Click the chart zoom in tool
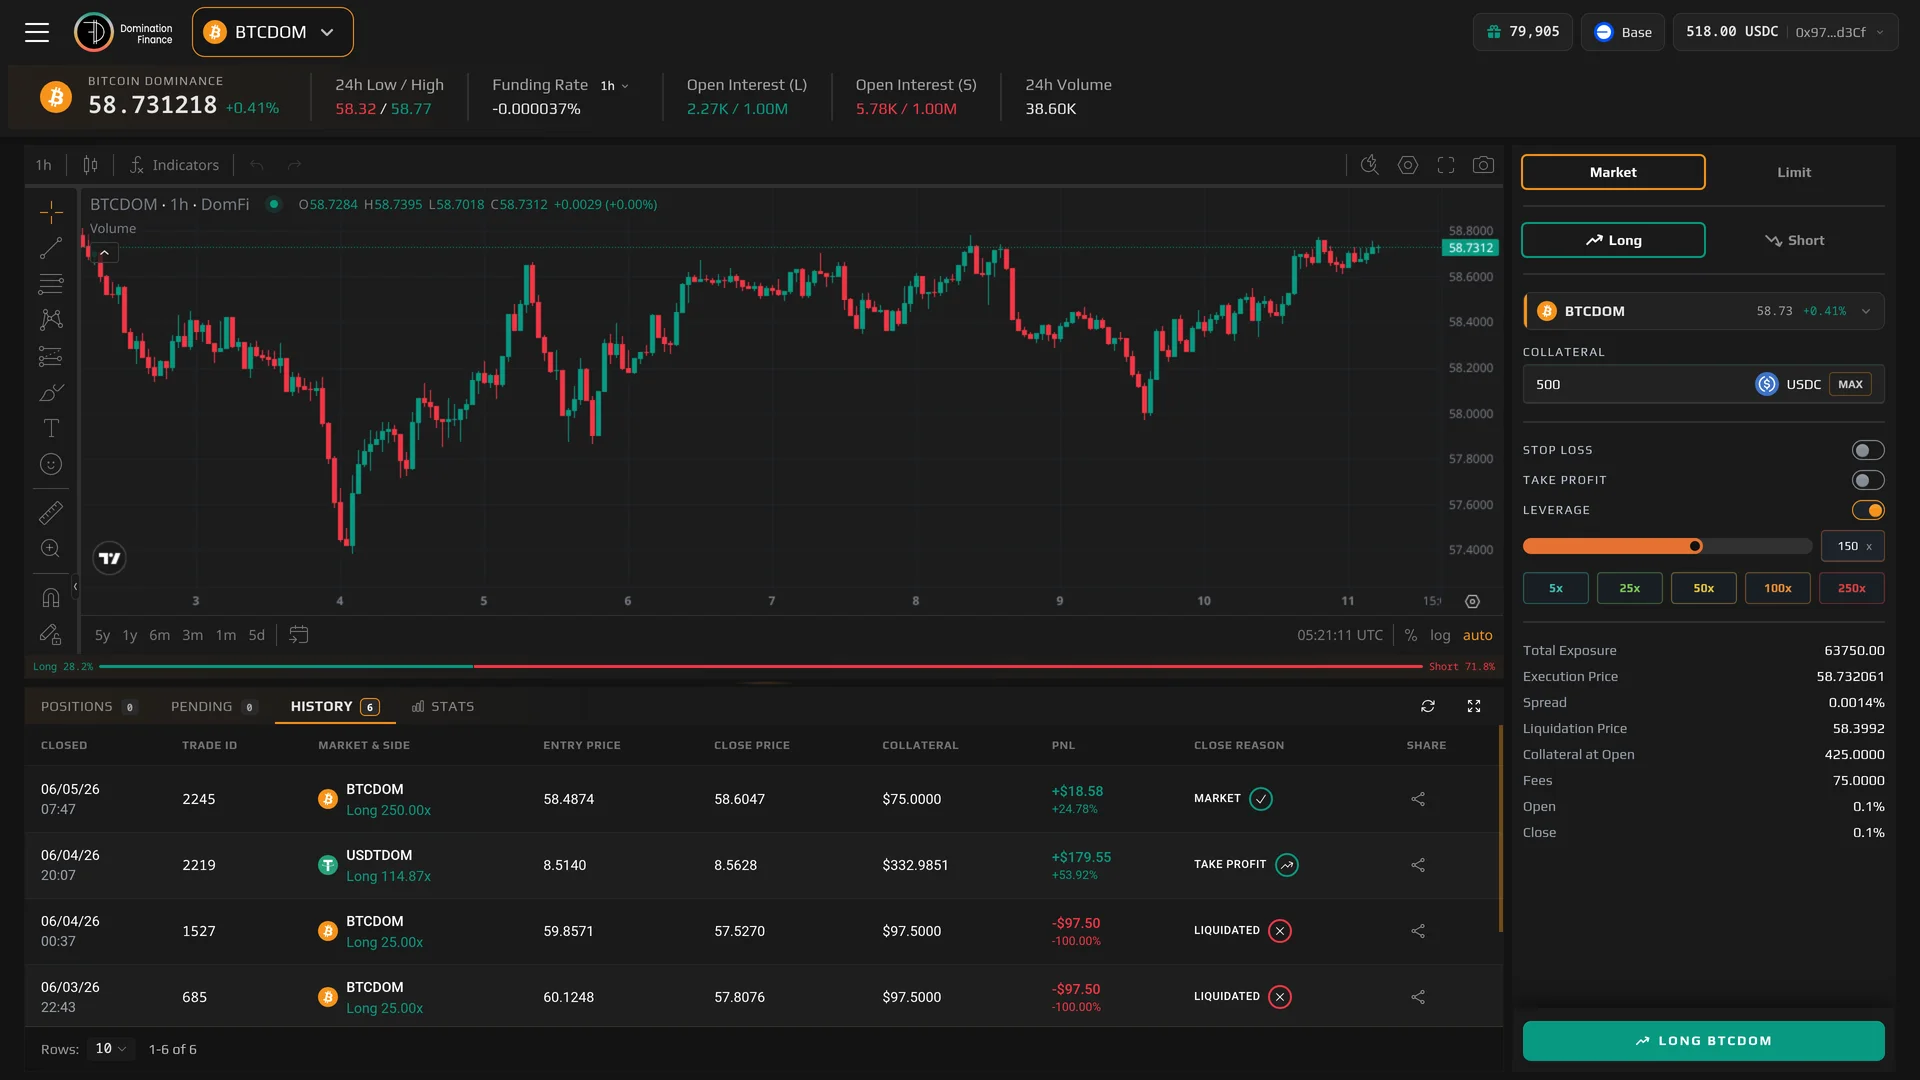Viewport: 1920px width, 1080px height. click(x=51, y=548)
